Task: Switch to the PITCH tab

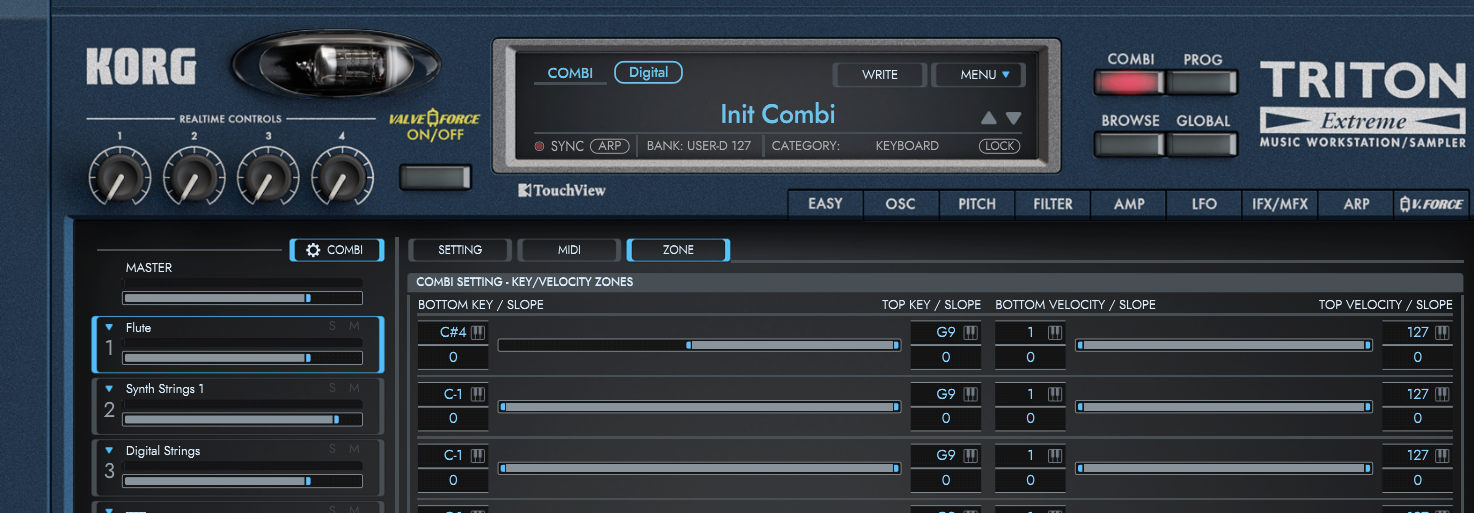Action: click(977, 204)
